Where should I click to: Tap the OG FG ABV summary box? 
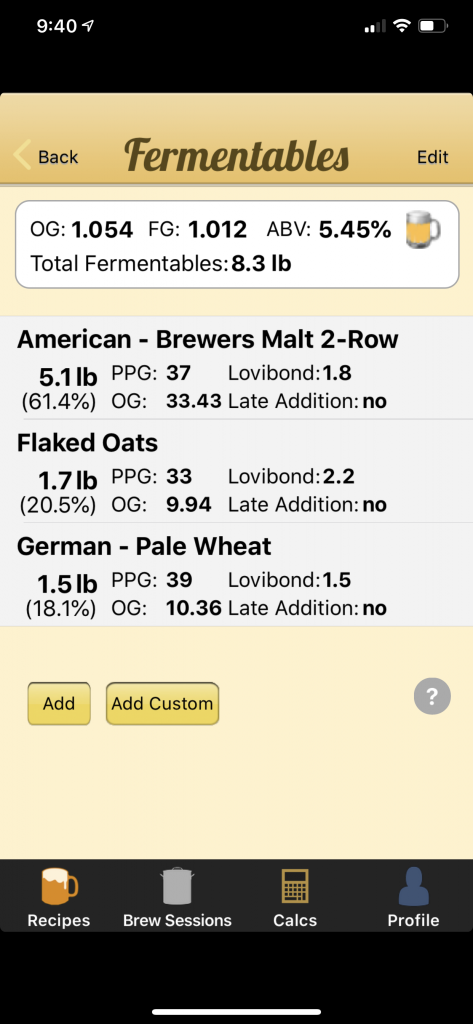[237, 245]
